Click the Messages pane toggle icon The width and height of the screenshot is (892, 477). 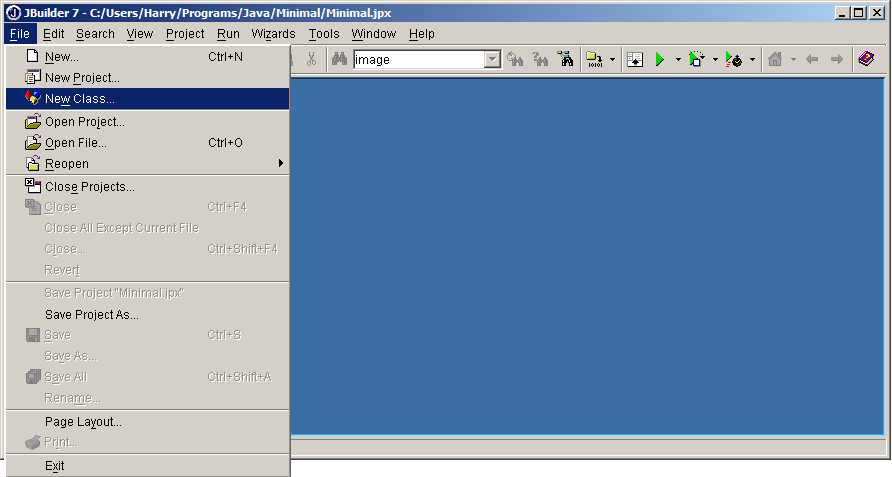pos(635,59)
